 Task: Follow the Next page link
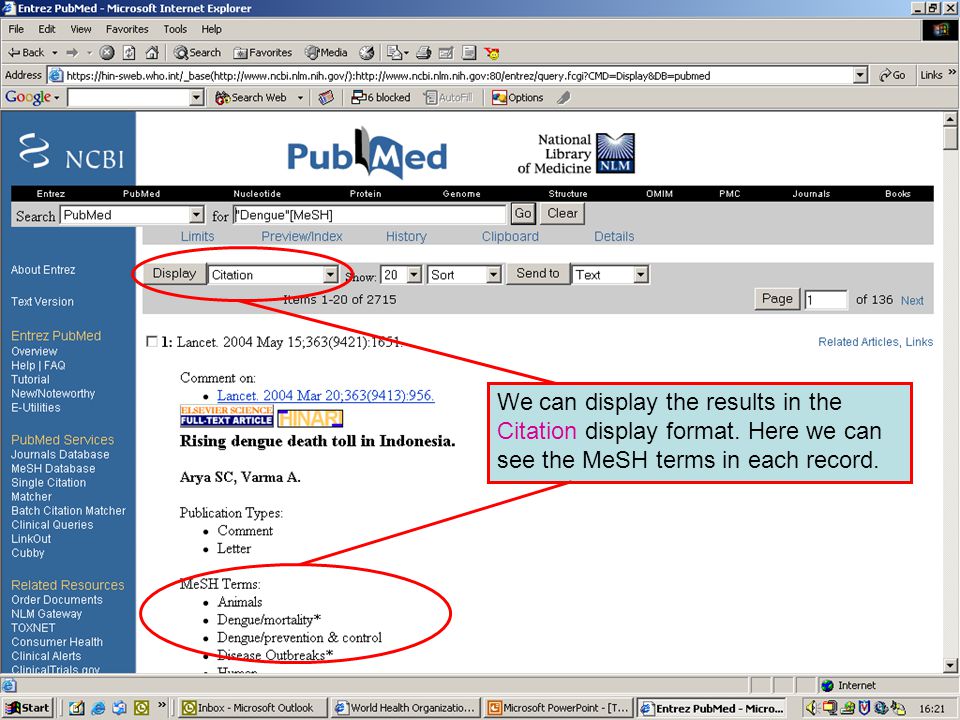(x=912, y=300)
